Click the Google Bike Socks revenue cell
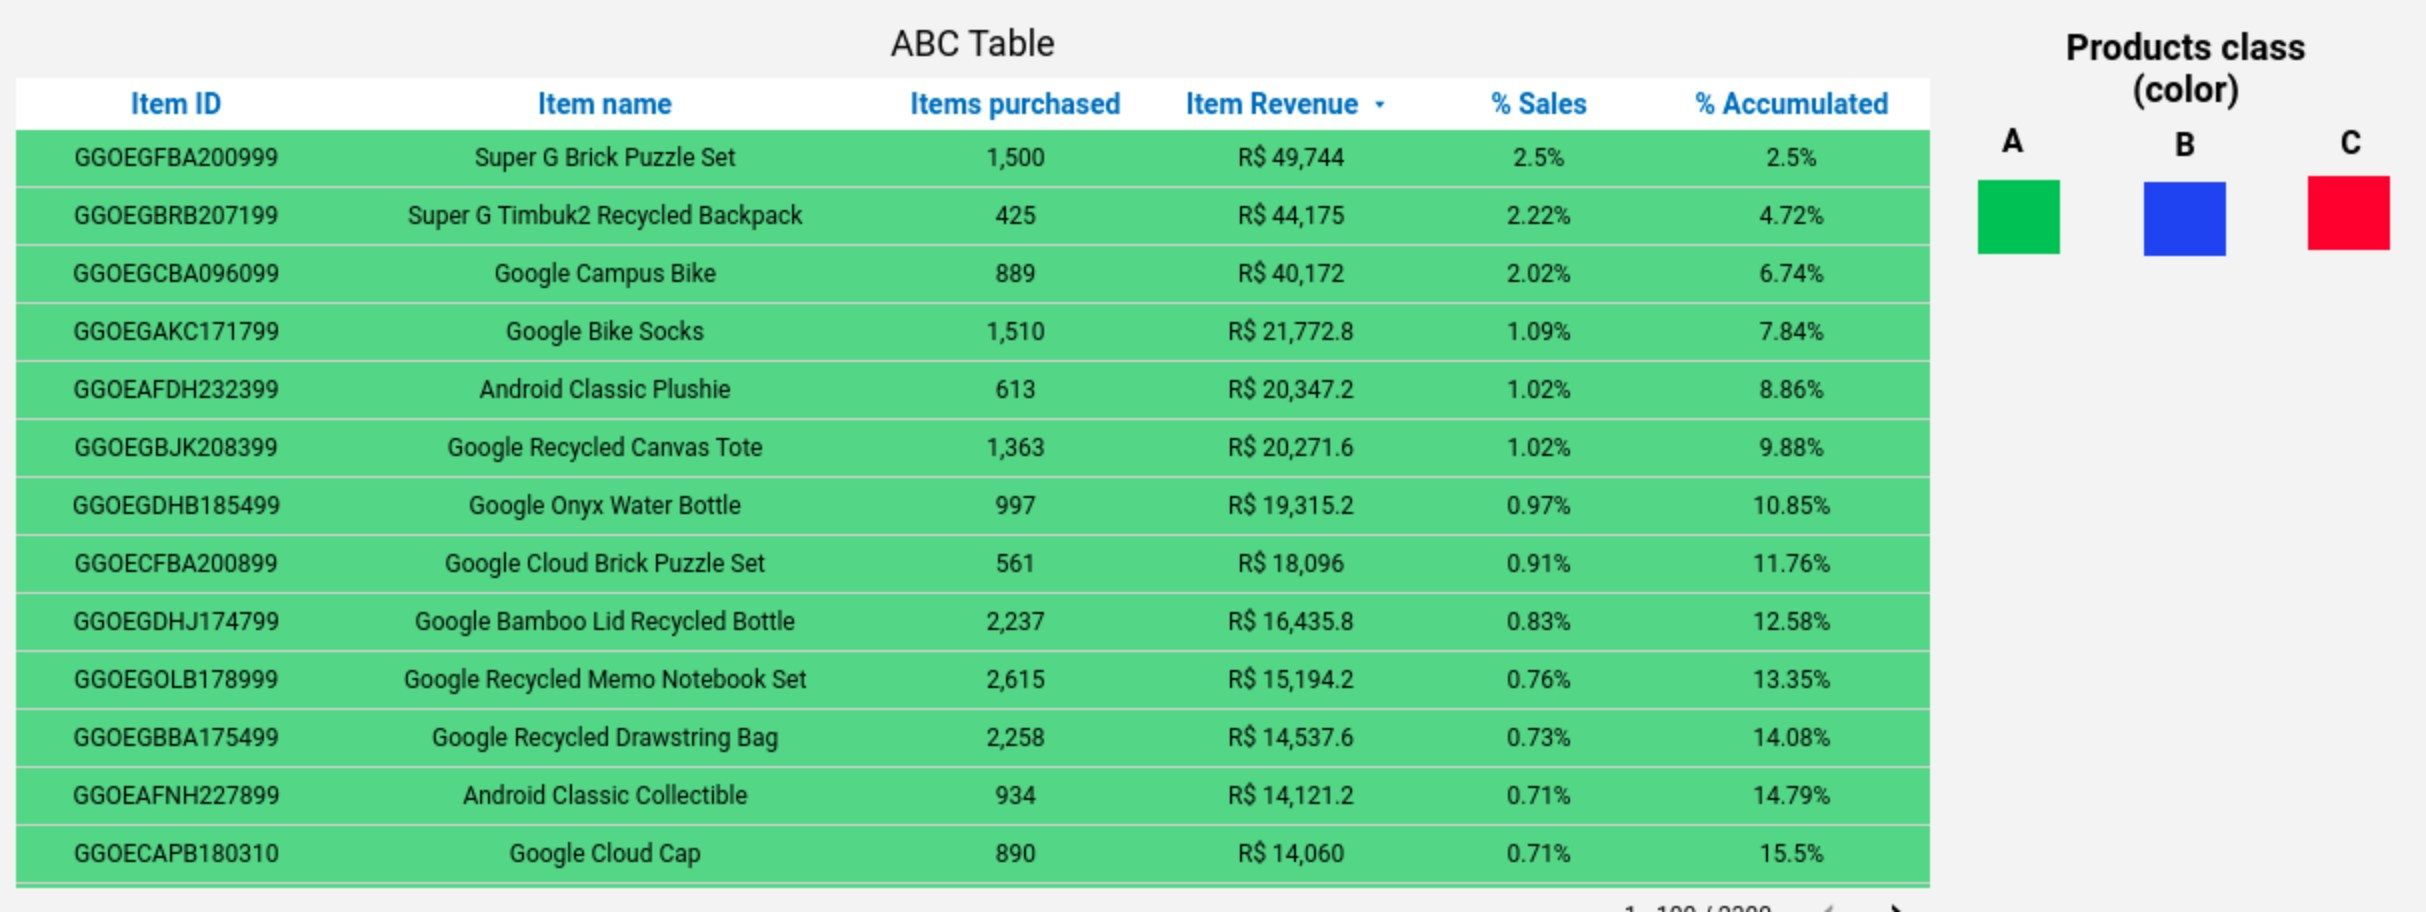Screen dimensions: 2426x912 coord(1290,332)
